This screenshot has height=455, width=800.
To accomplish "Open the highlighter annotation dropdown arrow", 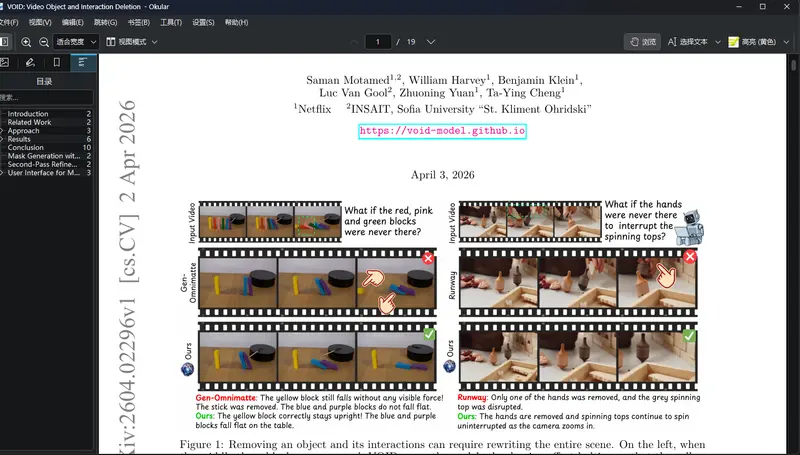I will coord(786,42).
